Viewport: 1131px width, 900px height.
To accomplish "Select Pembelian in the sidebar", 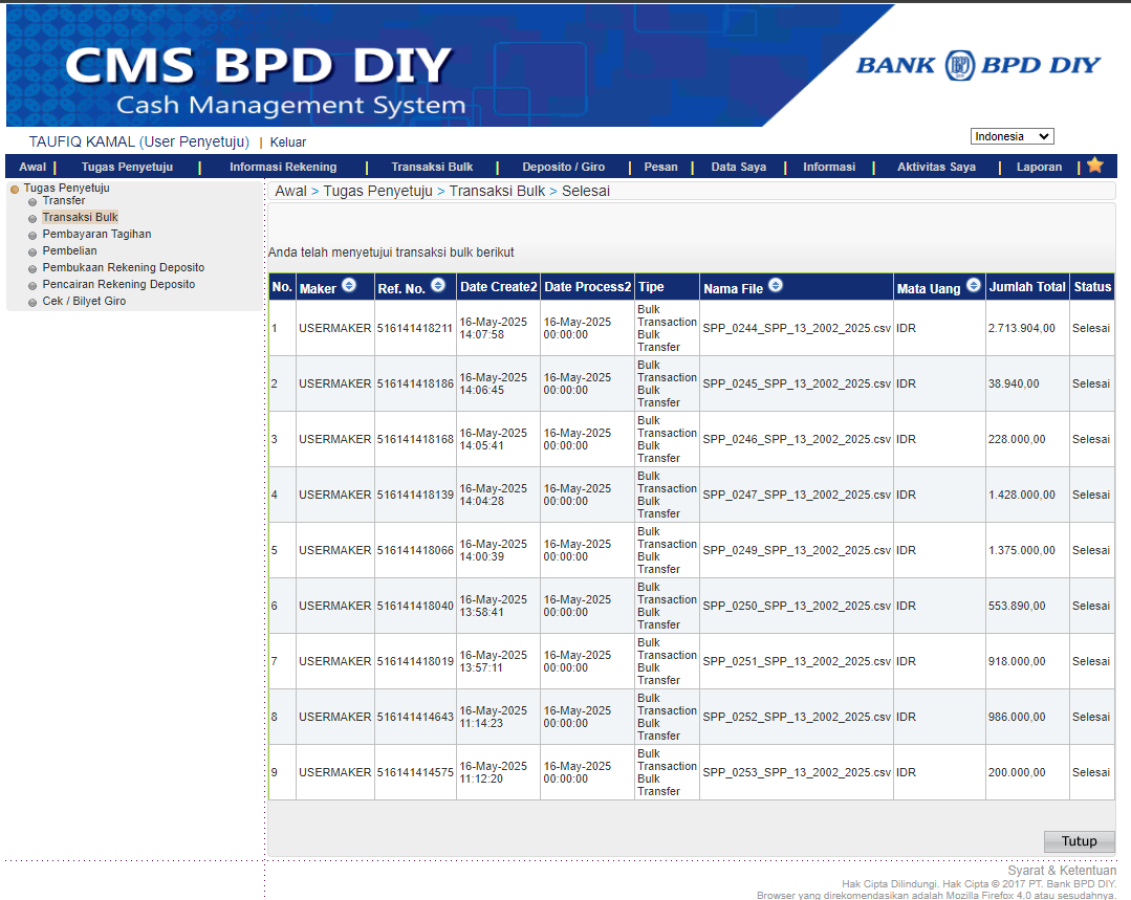I will 69,250.
